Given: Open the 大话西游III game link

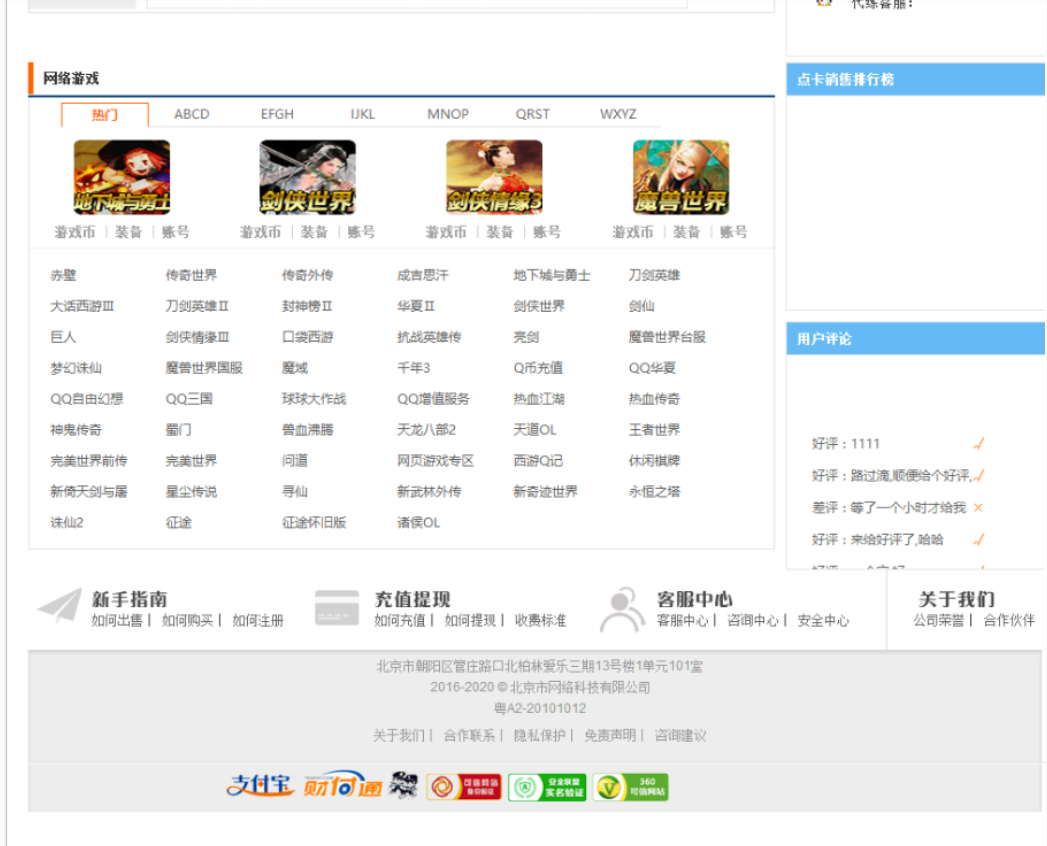Looking at the screenshot, I should 82,306.
